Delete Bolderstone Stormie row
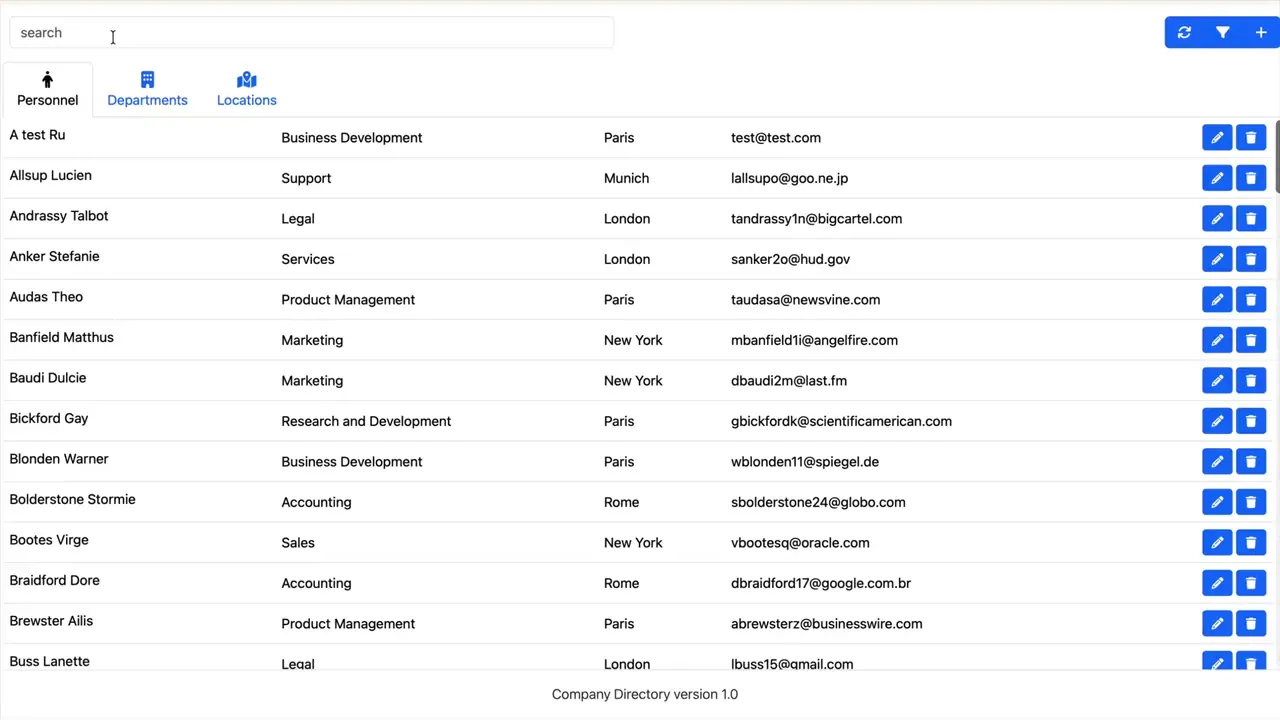Screen dimensions: 1280x720 click(x=1251, y=502)
